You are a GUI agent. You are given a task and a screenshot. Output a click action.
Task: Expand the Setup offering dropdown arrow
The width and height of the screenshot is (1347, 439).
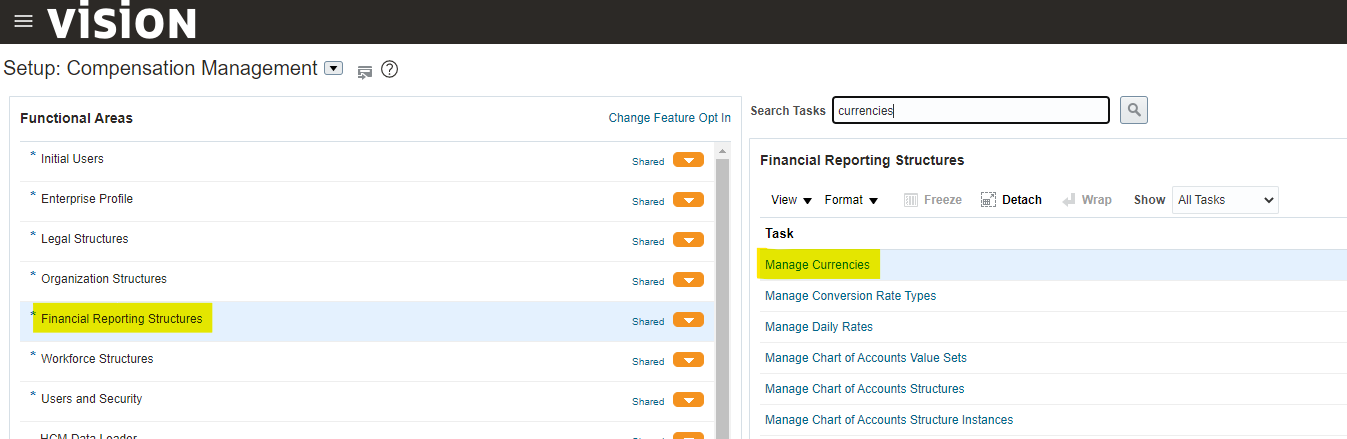point(334,69)
